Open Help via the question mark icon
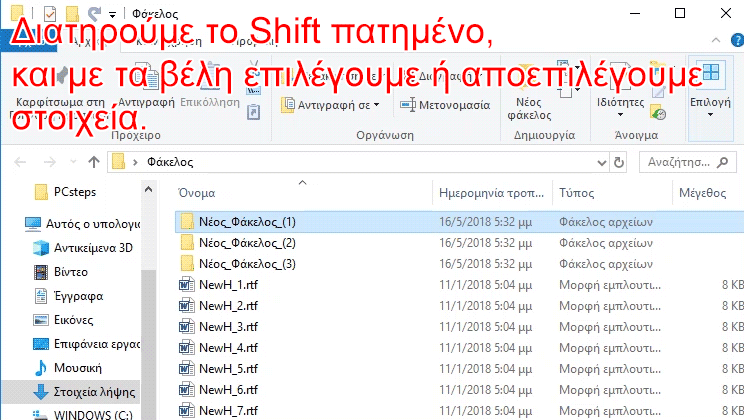Screen dimensions: 744x420 click(737, 40)
